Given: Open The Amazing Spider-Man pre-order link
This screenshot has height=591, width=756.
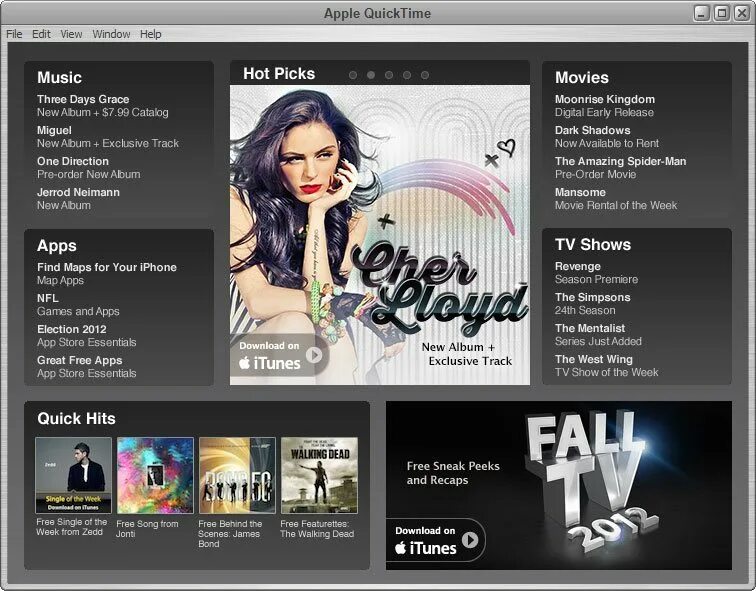Looking at the screenshot, I should coord(621,168).
